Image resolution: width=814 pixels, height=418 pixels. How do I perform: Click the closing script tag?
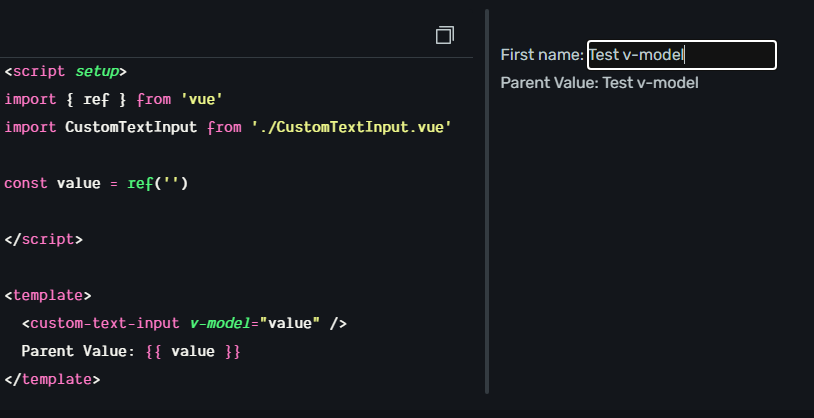click(x=43, y=239)
